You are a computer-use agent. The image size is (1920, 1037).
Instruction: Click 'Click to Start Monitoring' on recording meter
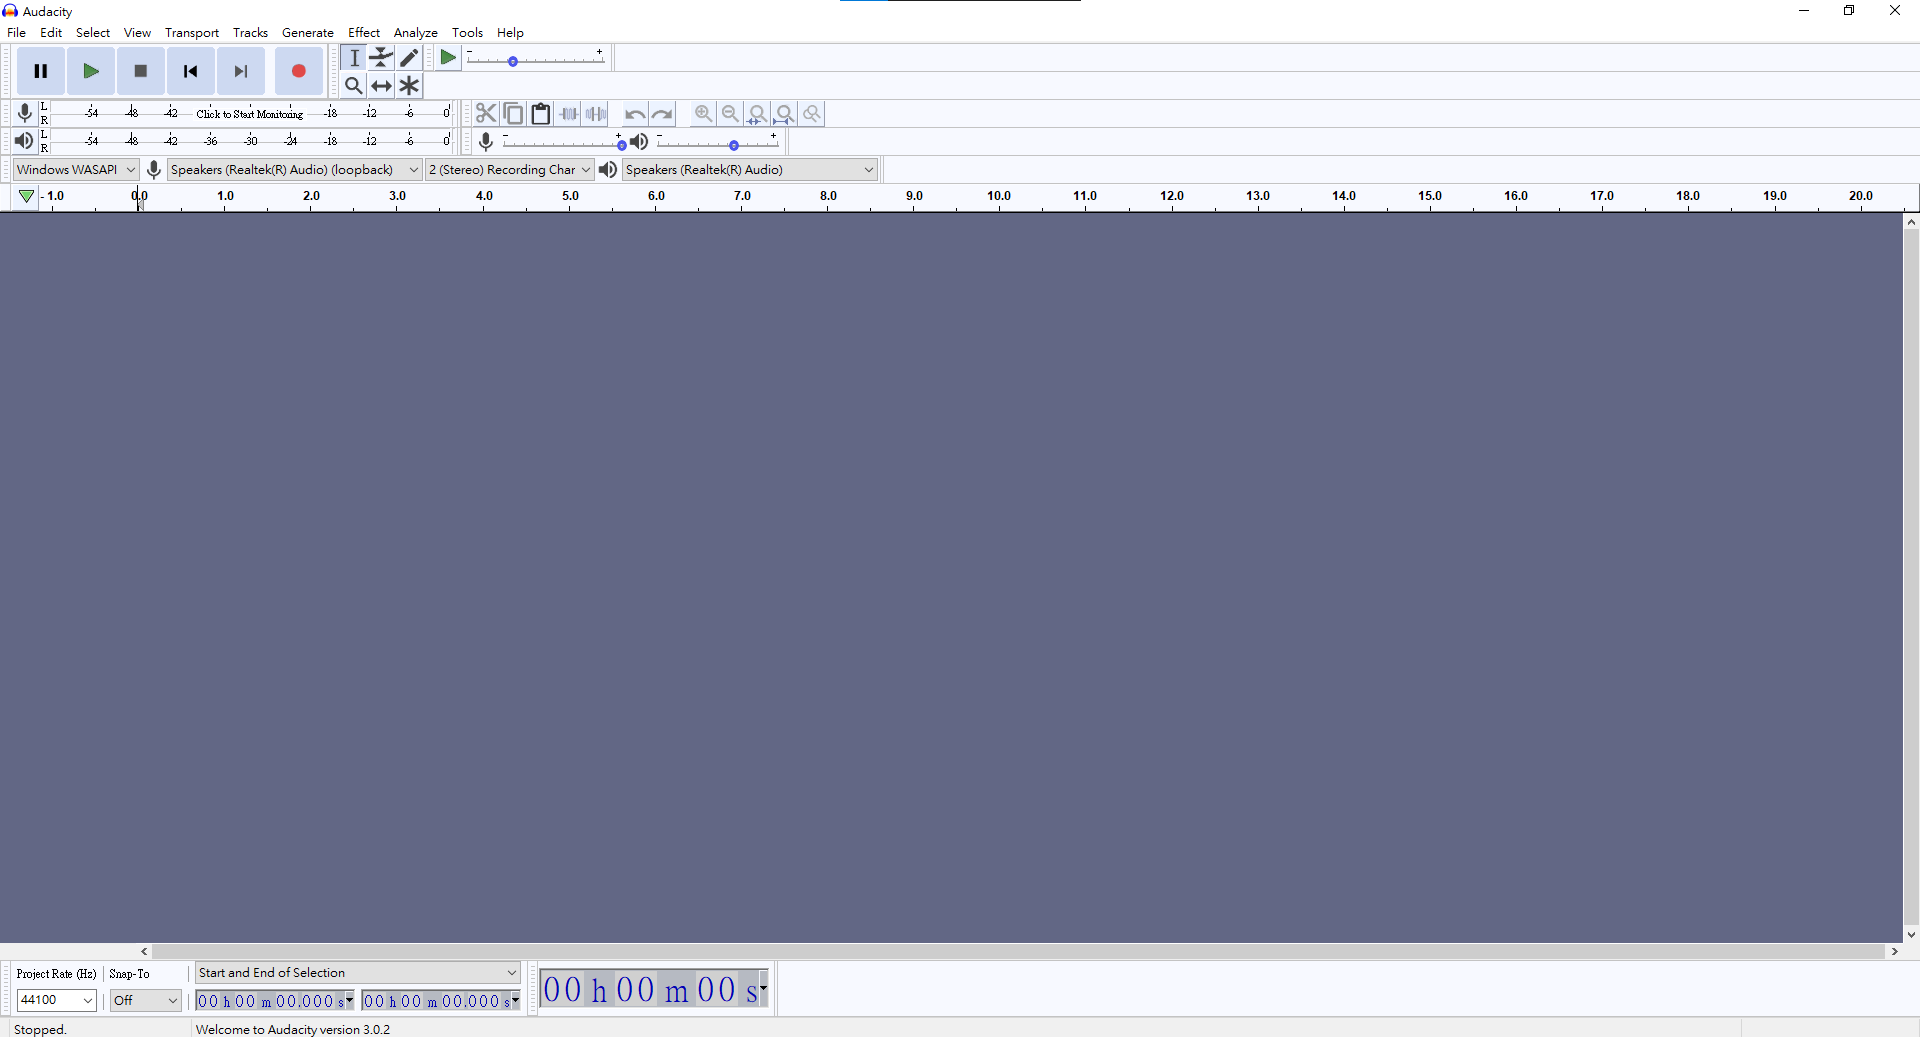[x=249, y=114]
